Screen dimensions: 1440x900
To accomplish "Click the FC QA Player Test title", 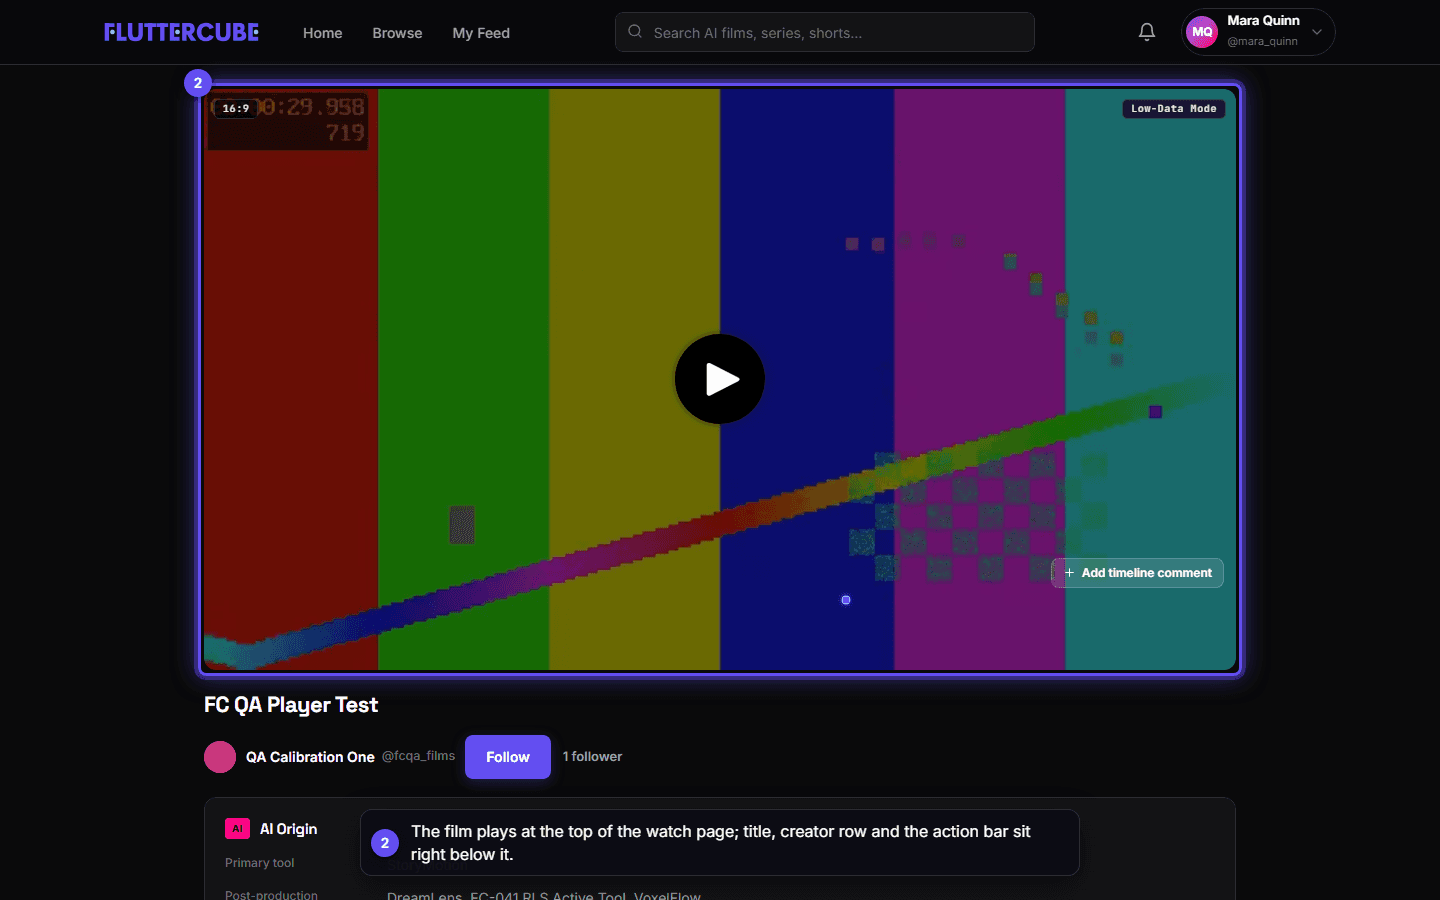I will point(291,705).
